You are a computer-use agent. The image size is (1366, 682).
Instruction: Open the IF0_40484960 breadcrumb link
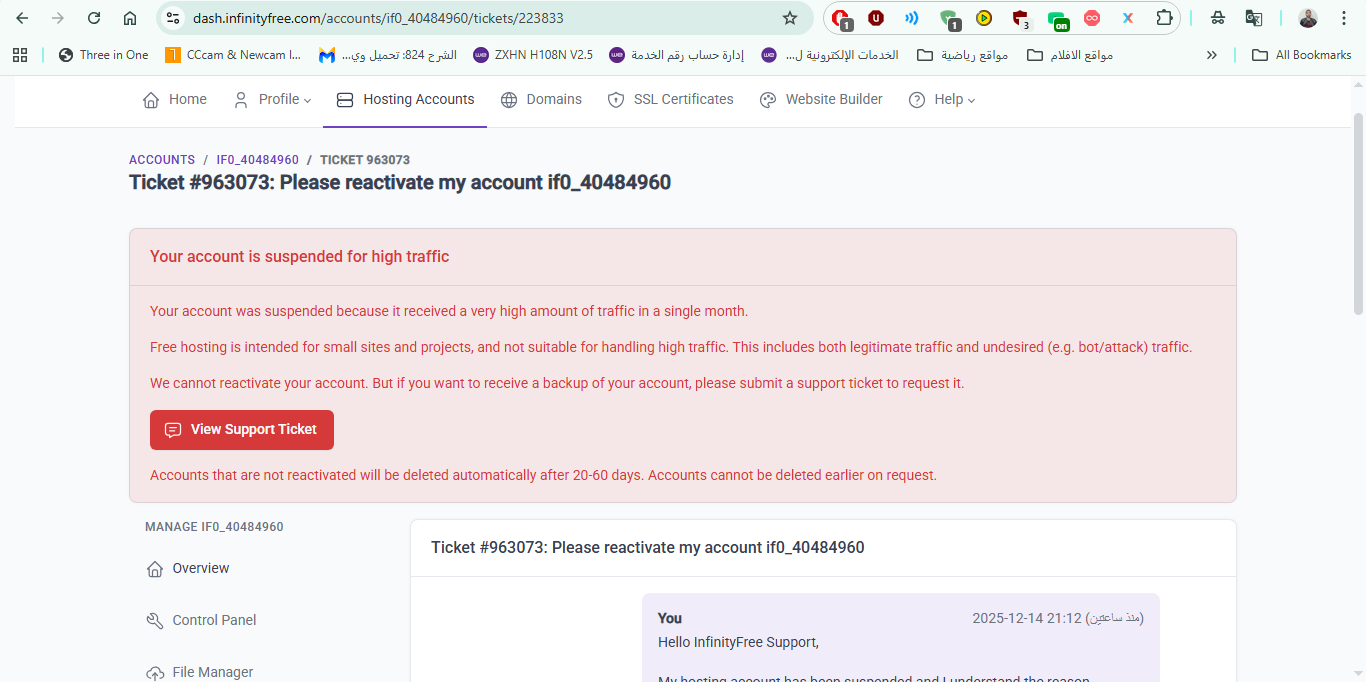[x=257, y=160]
